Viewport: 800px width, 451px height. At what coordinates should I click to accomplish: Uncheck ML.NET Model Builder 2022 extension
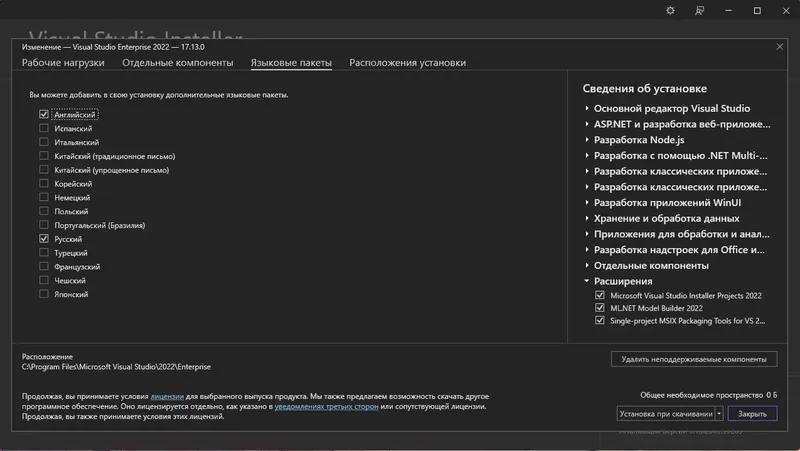pyautogui.click(x=600, y=308)
